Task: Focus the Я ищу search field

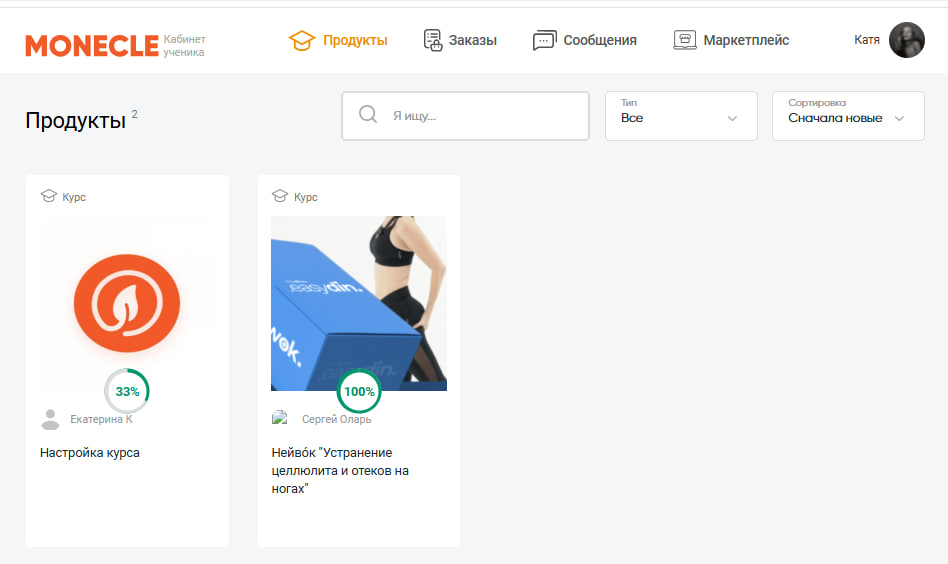Action: (x=480, y=116)
